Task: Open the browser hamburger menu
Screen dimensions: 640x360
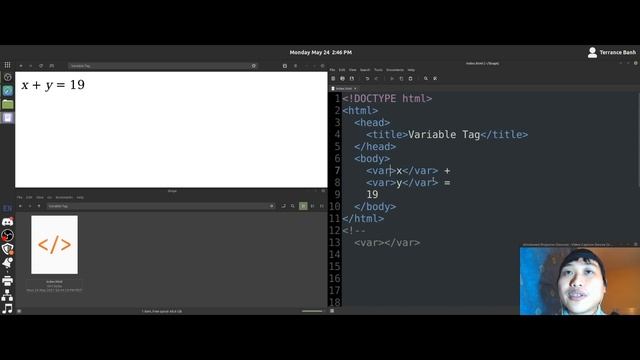Action: pyautogui.click(x=296, y=66)
